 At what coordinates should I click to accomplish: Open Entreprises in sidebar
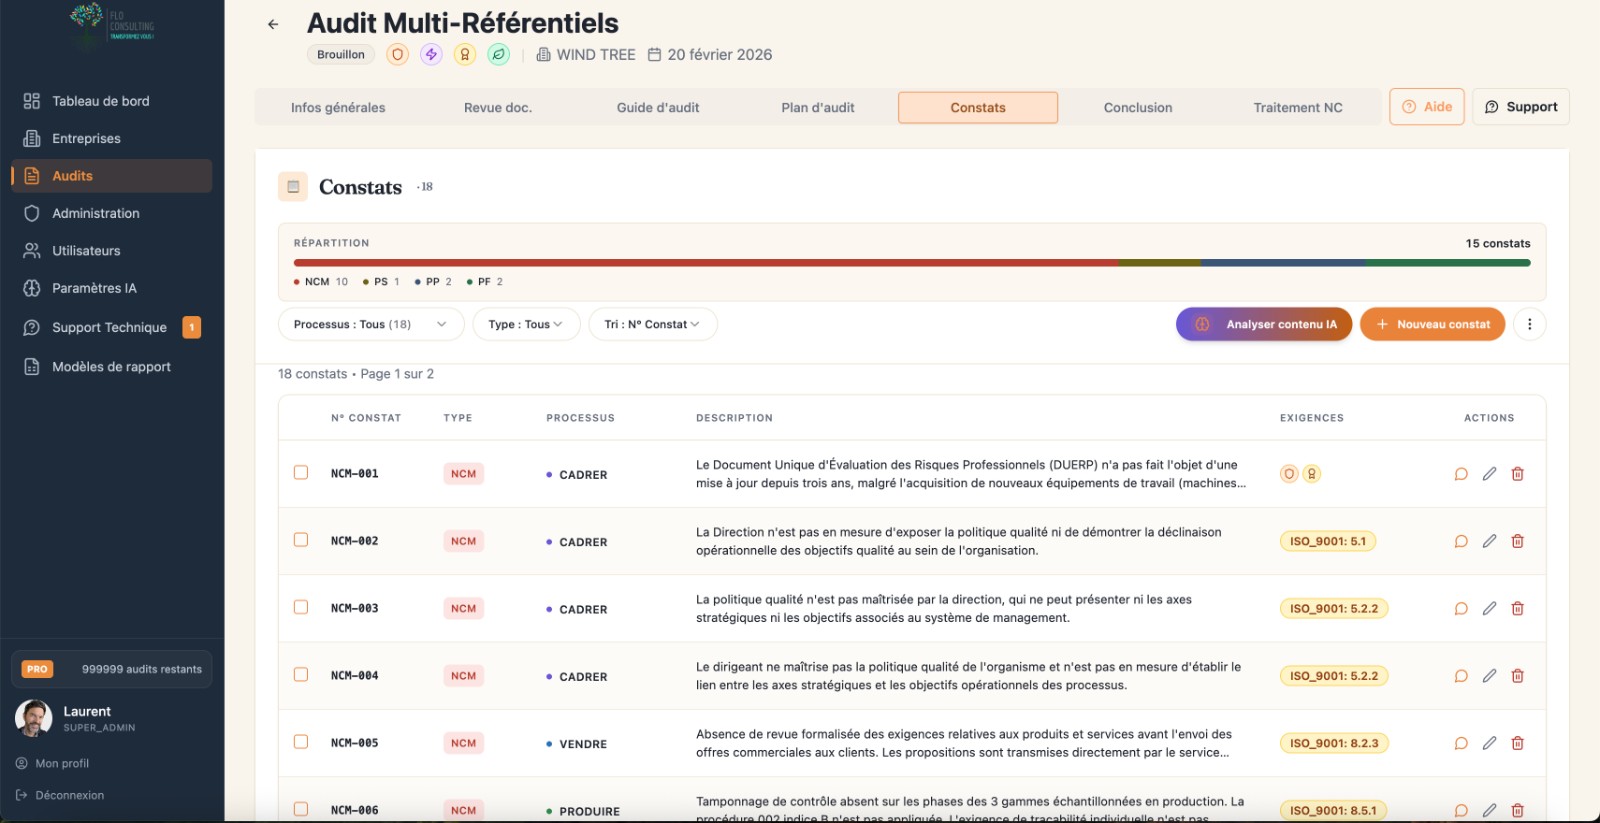(112, 138)
